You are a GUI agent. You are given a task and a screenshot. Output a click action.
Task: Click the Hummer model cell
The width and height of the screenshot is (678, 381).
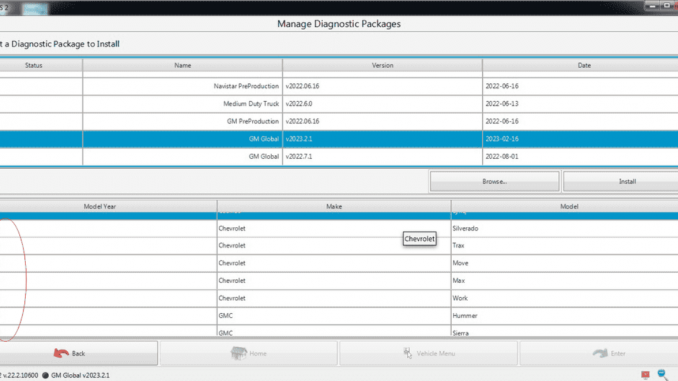point(565,316)
